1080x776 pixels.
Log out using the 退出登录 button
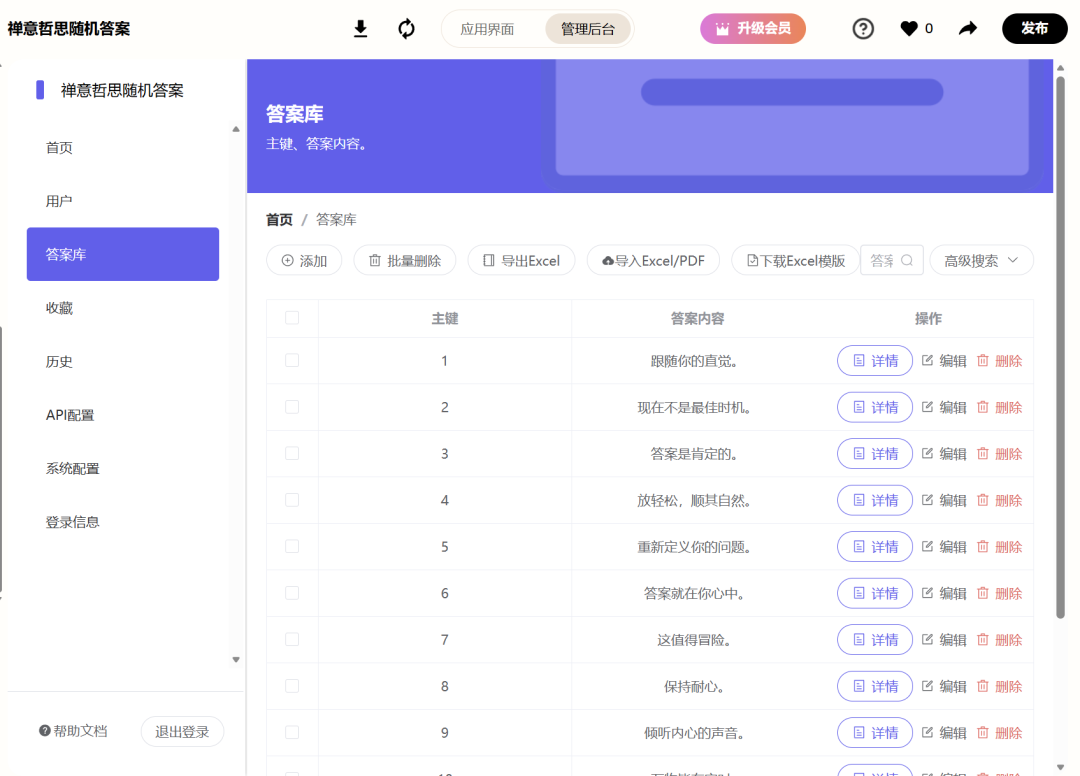coord(182,731)
